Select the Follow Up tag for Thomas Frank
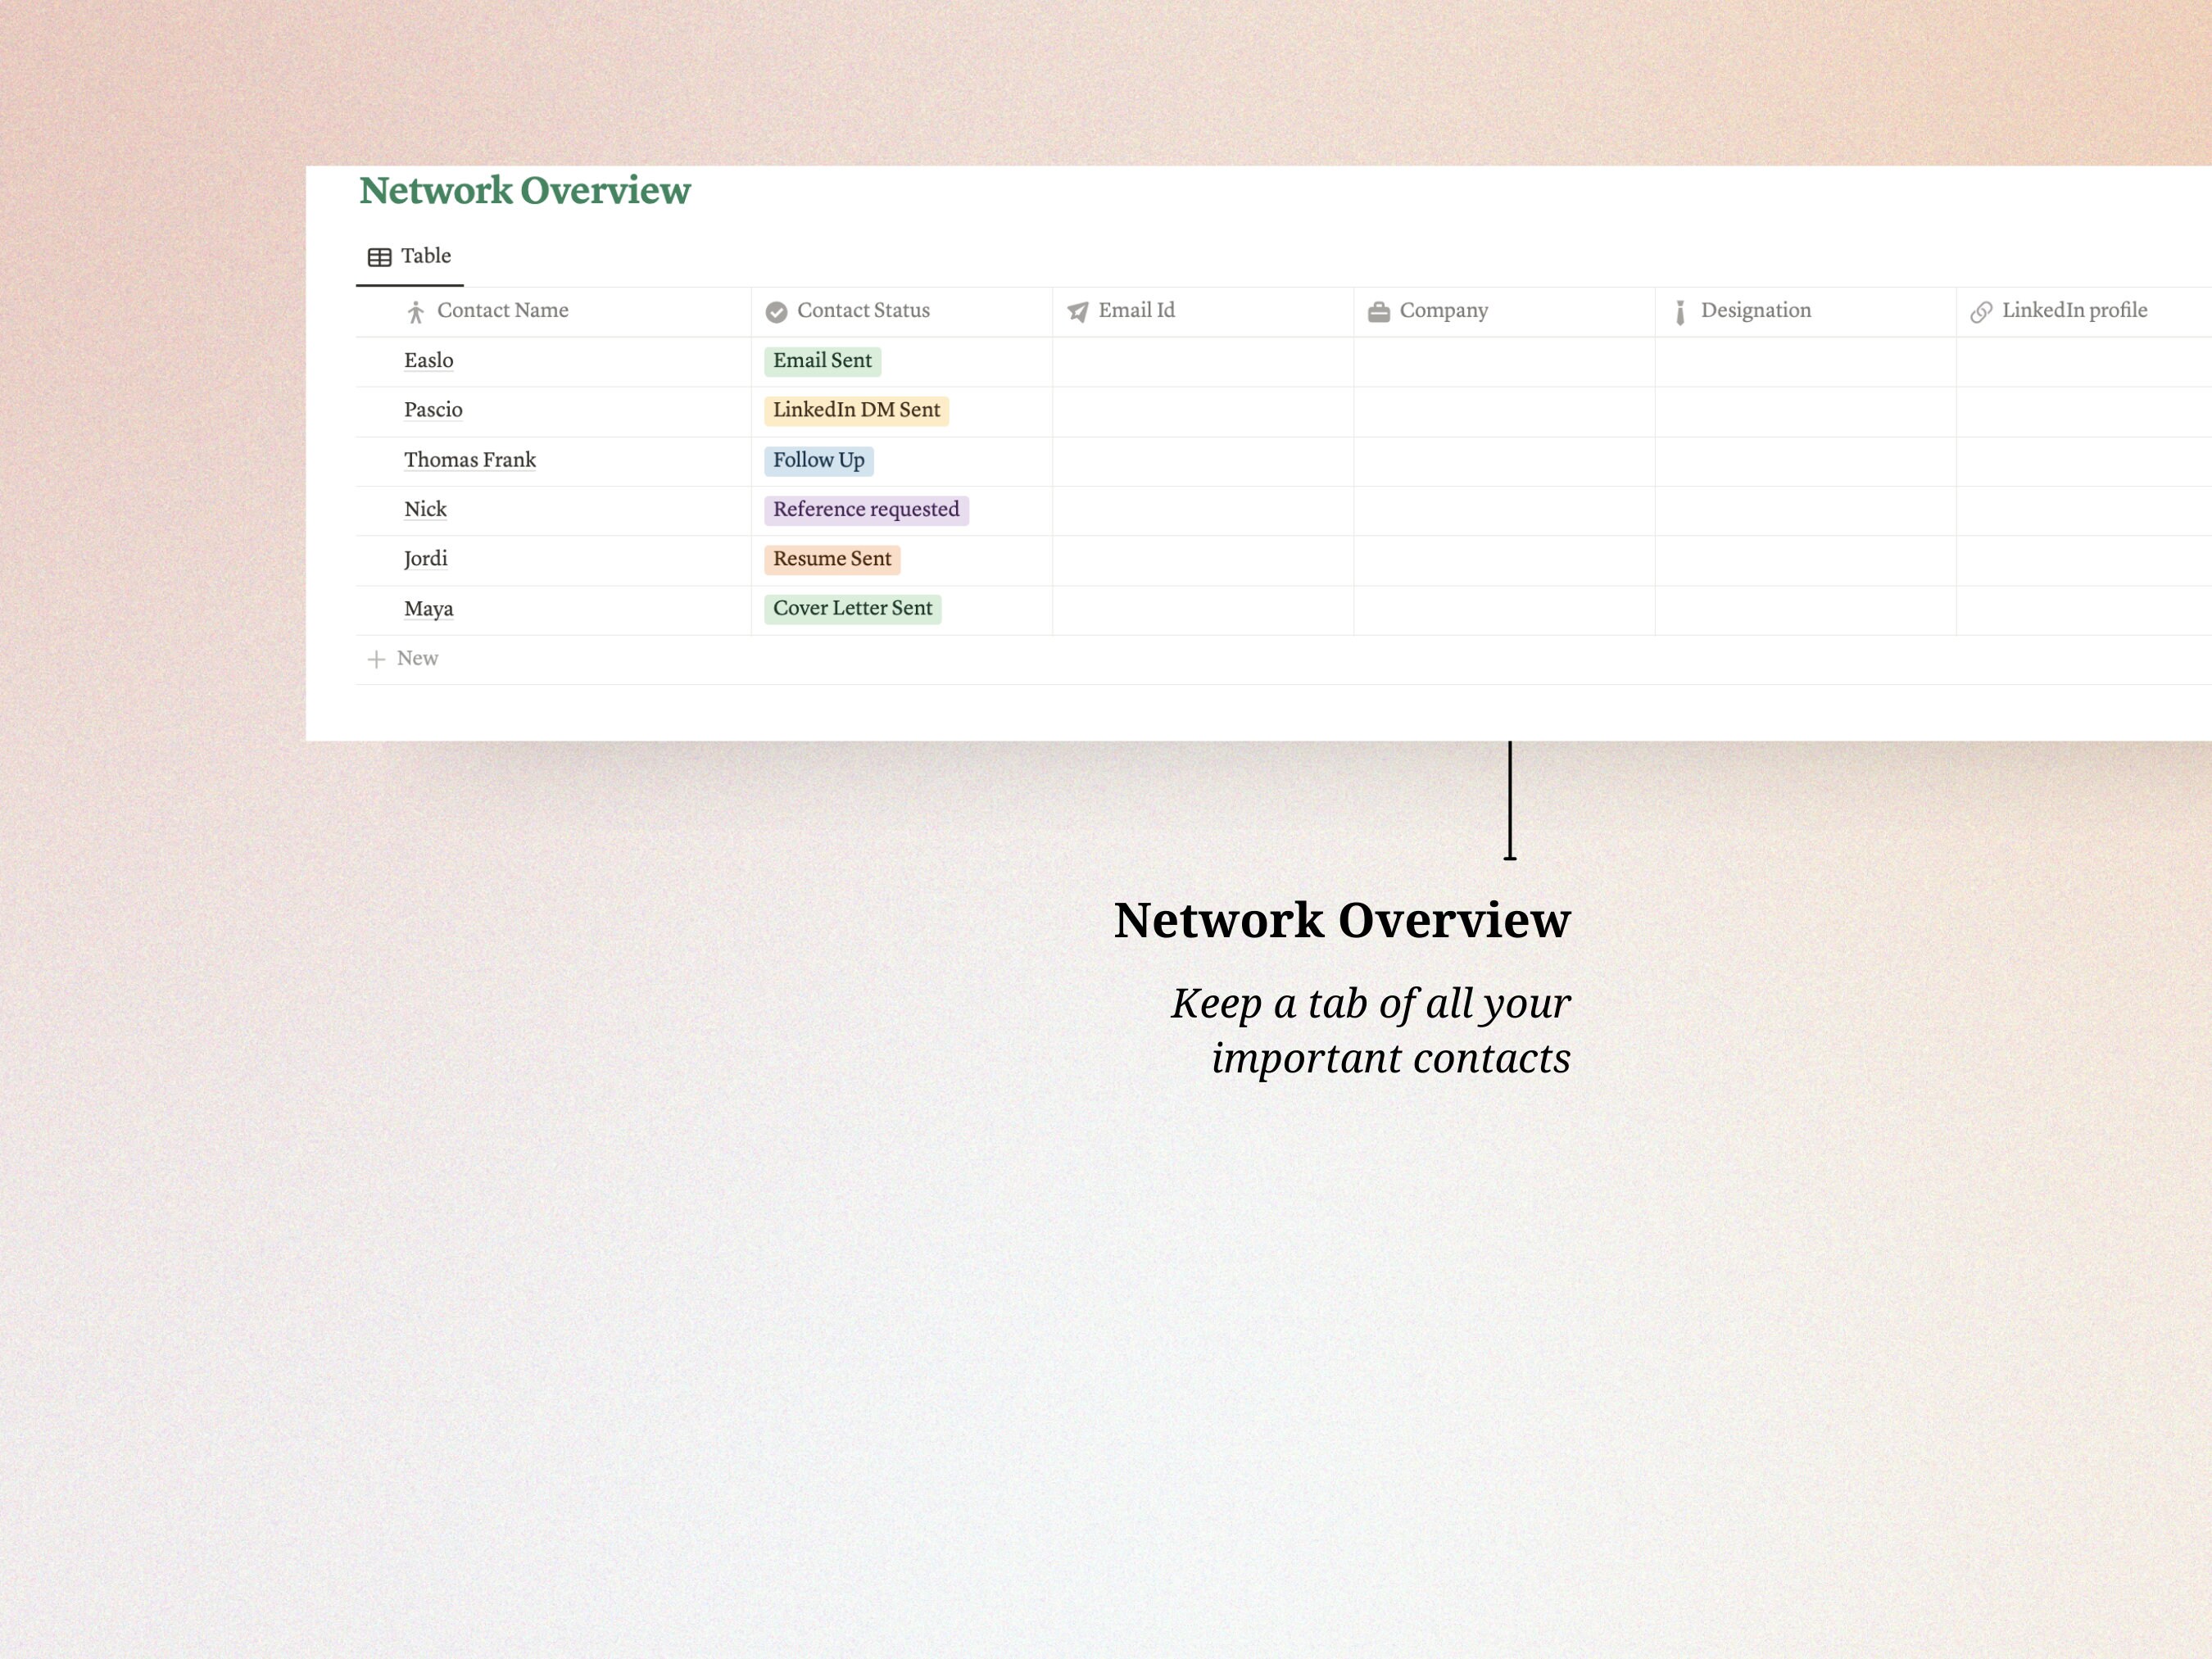Screen dimensions: 2212x1659 [819, 460]
